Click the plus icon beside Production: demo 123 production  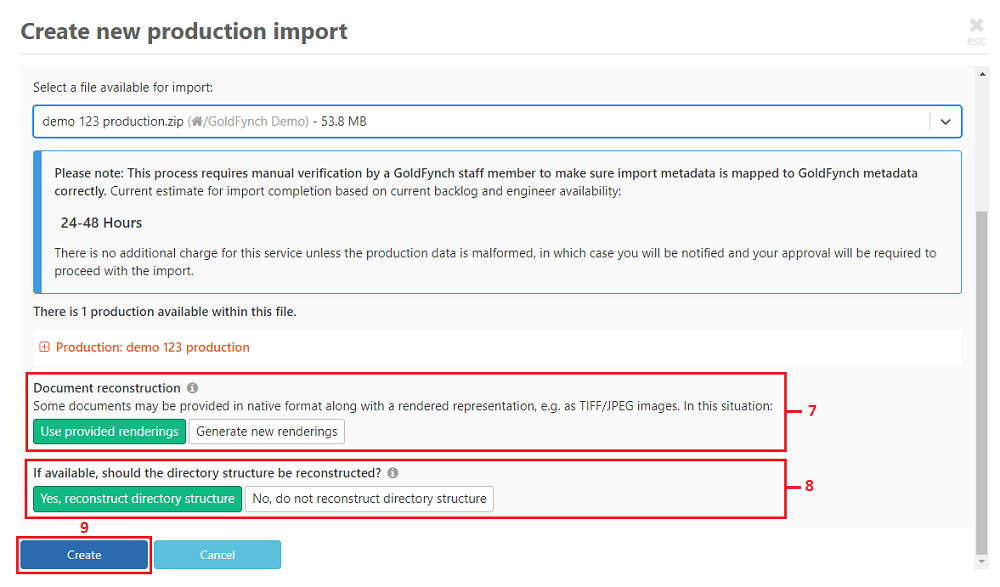coord(45,345)
